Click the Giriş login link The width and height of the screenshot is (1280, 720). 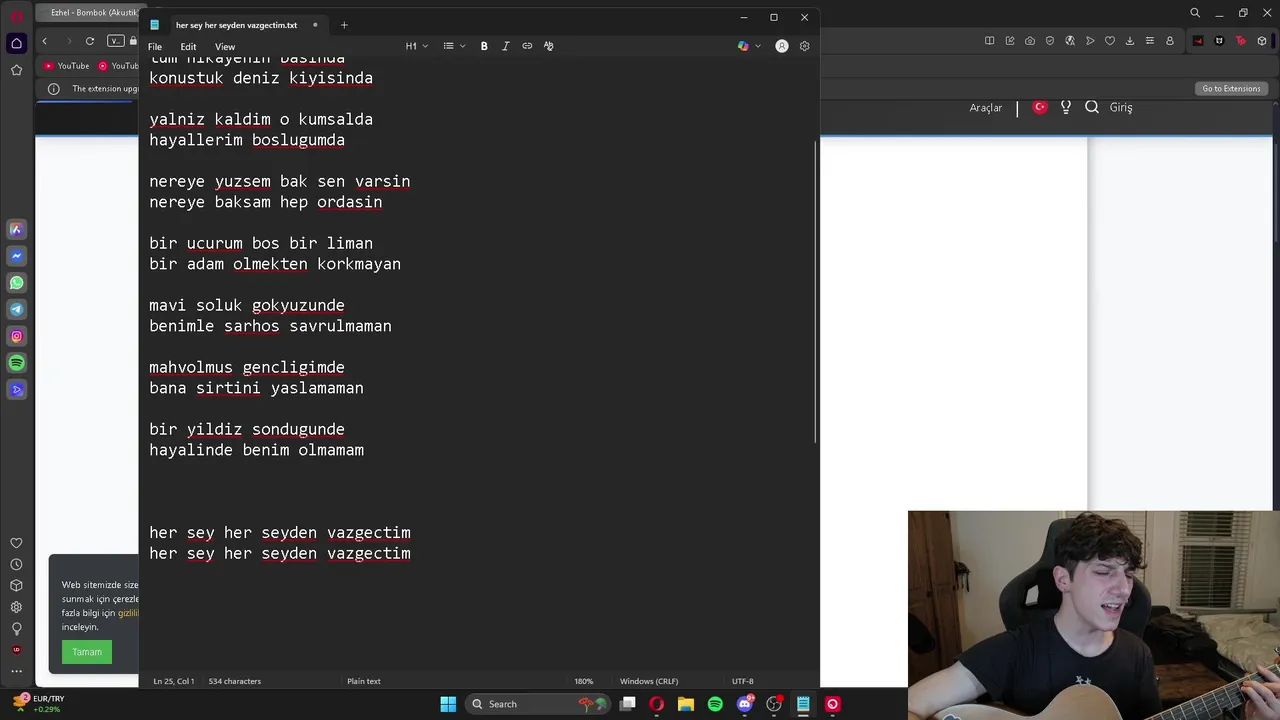pos(1121,108)
